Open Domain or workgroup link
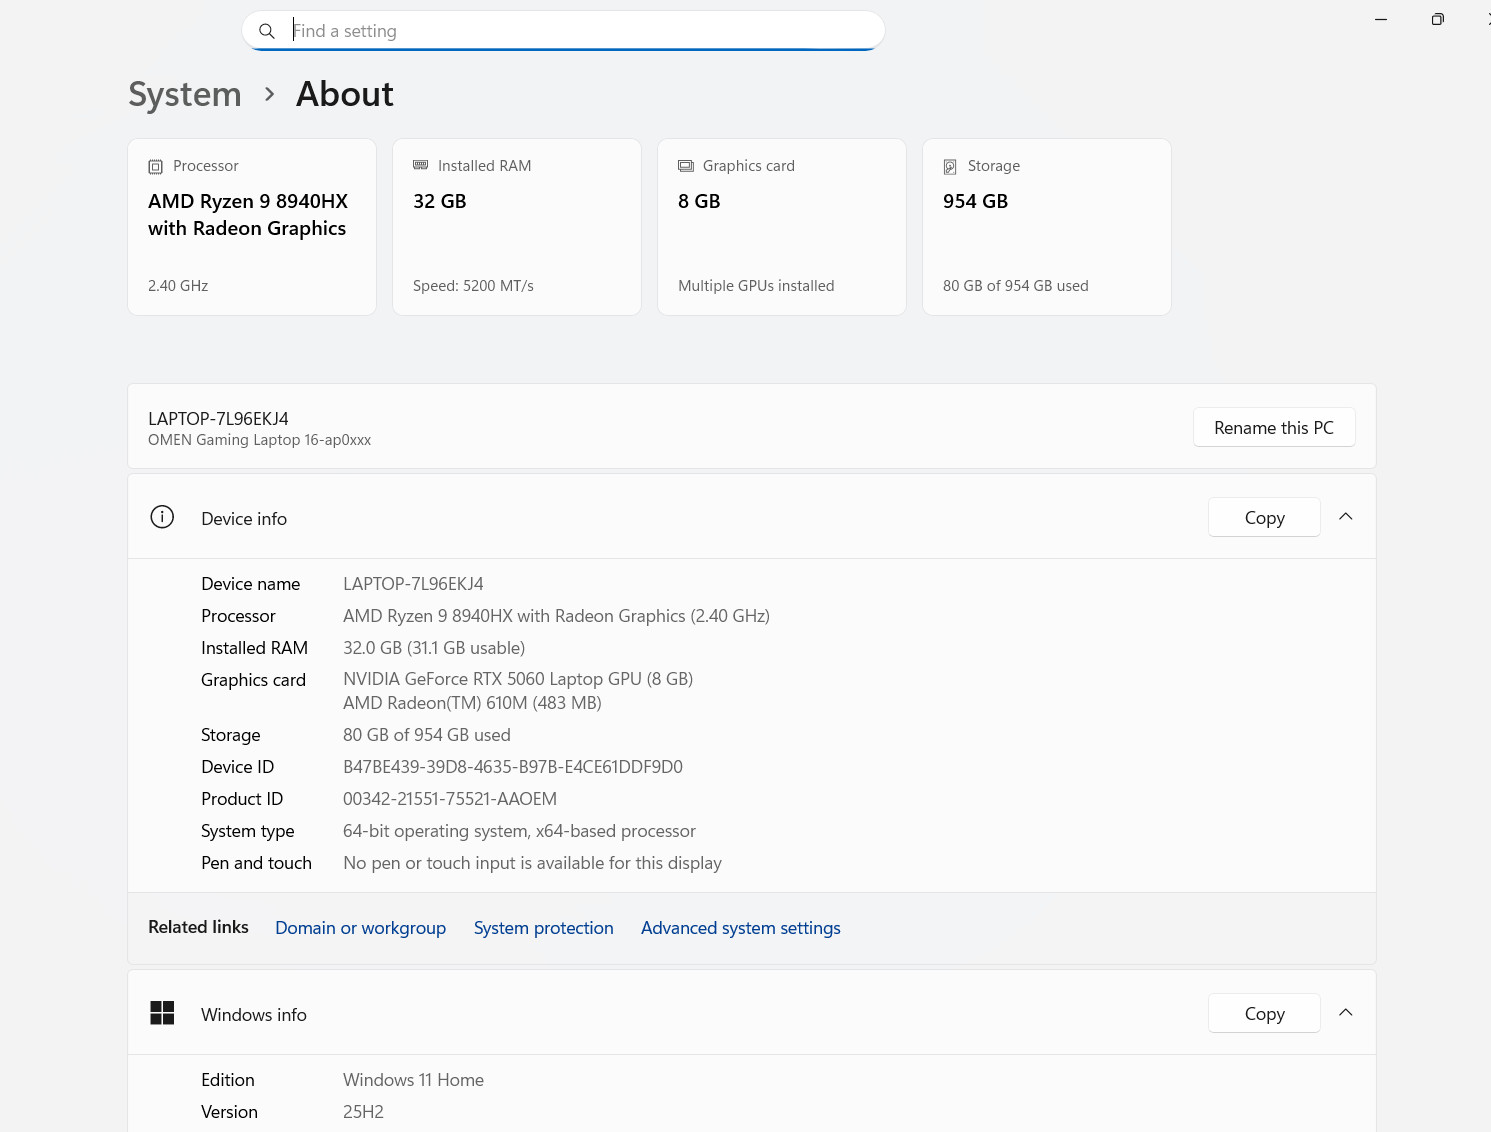This screenshot has width=1491, height=1132. (x=361, y=928)
